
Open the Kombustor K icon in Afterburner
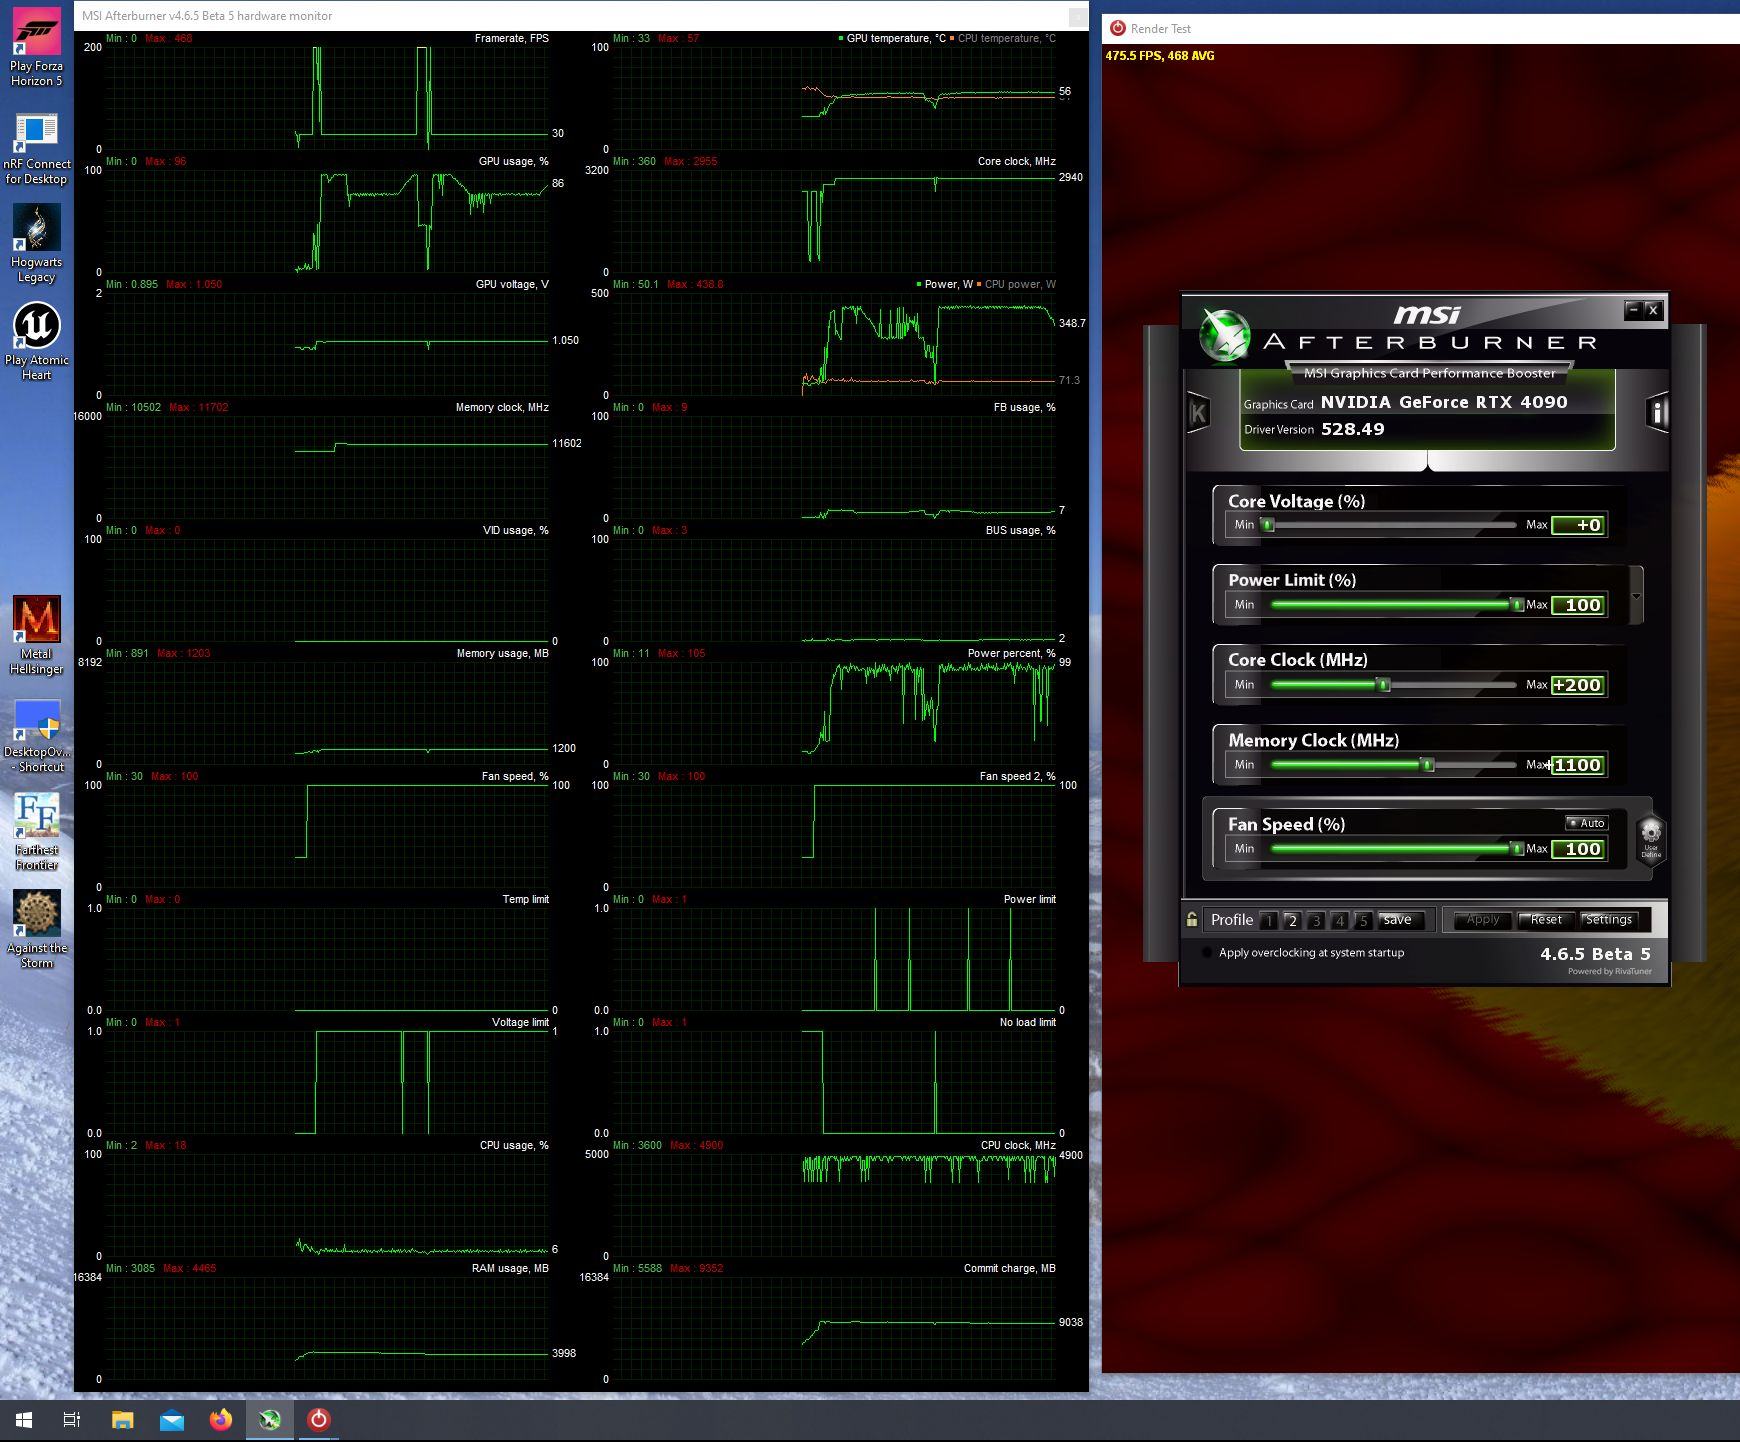point(1198,412)
